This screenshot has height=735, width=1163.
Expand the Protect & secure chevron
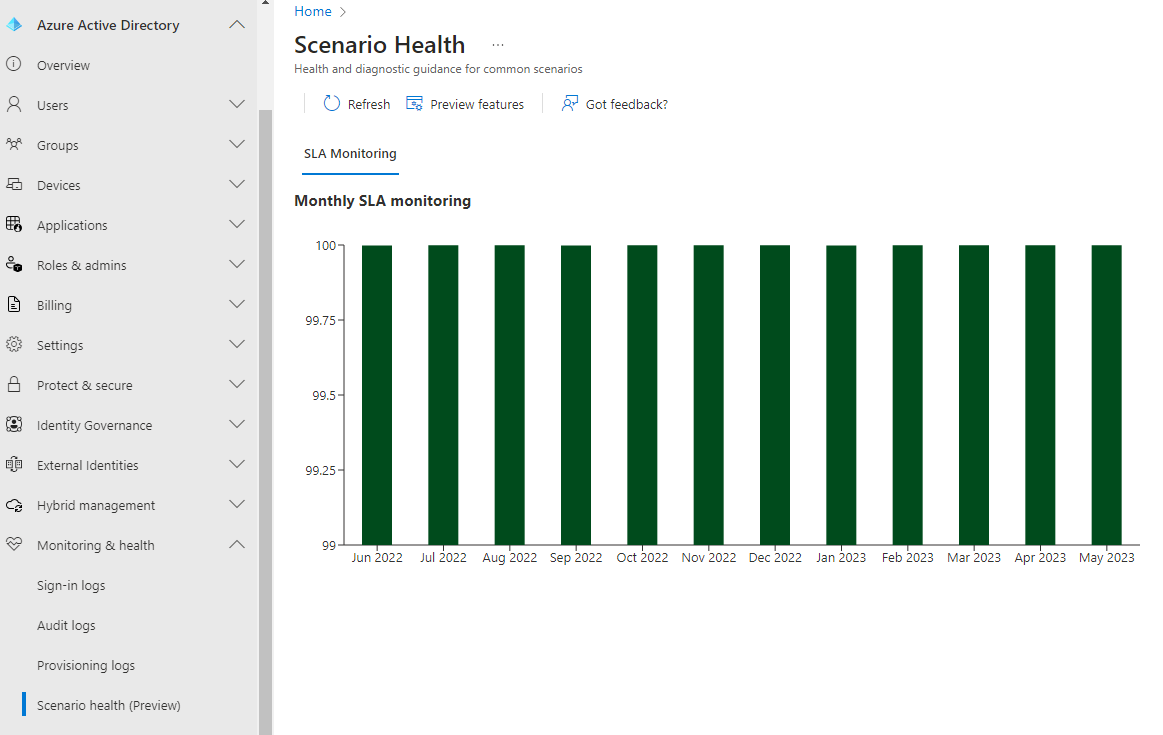[237, 385]
